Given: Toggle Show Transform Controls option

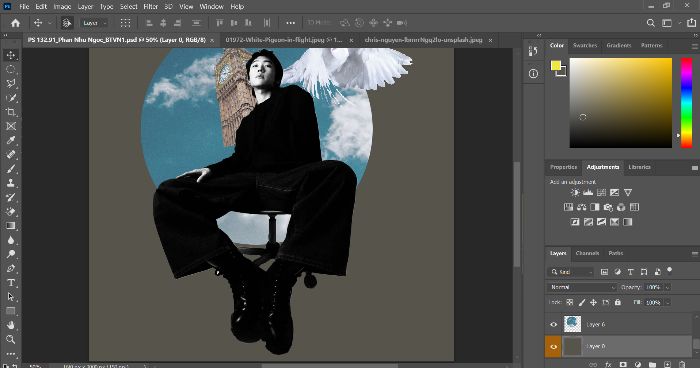Looking at the screenshot, I should (x=125, y=23).
